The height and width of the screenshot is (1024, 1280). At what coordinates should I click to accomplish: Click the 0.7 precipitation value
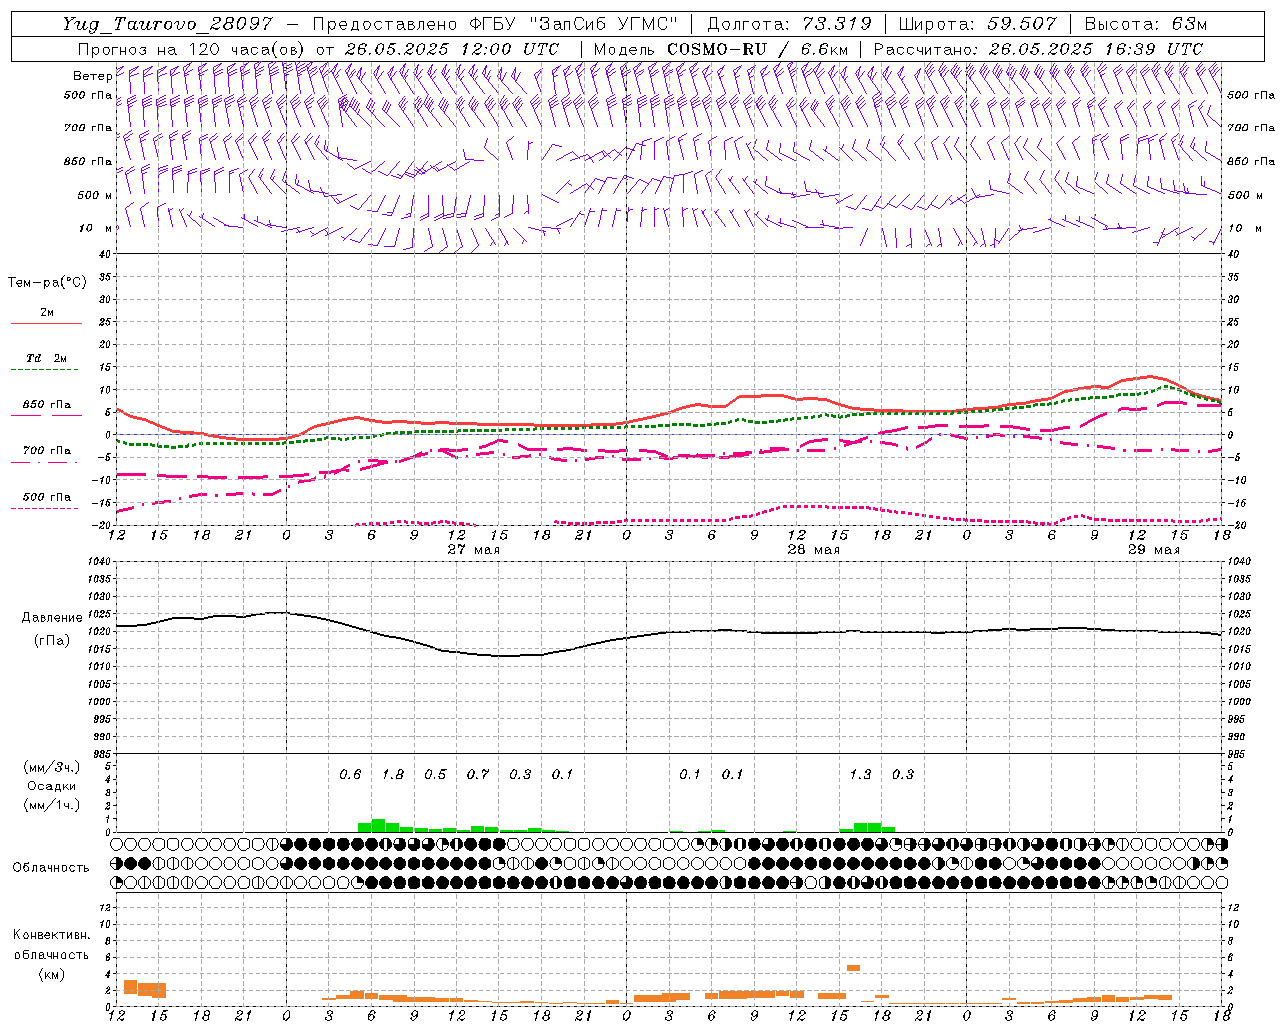click(478, 774)
